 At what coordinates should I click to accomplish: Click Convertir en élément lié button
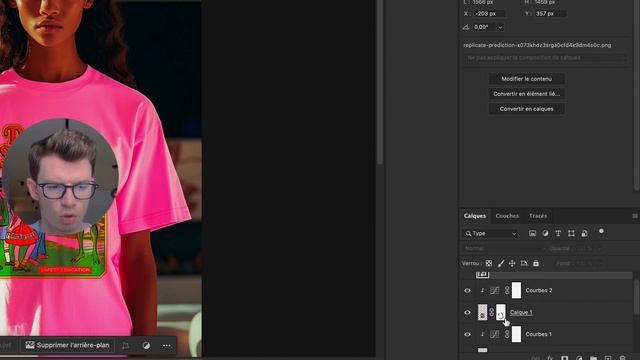tap(527, 94)
